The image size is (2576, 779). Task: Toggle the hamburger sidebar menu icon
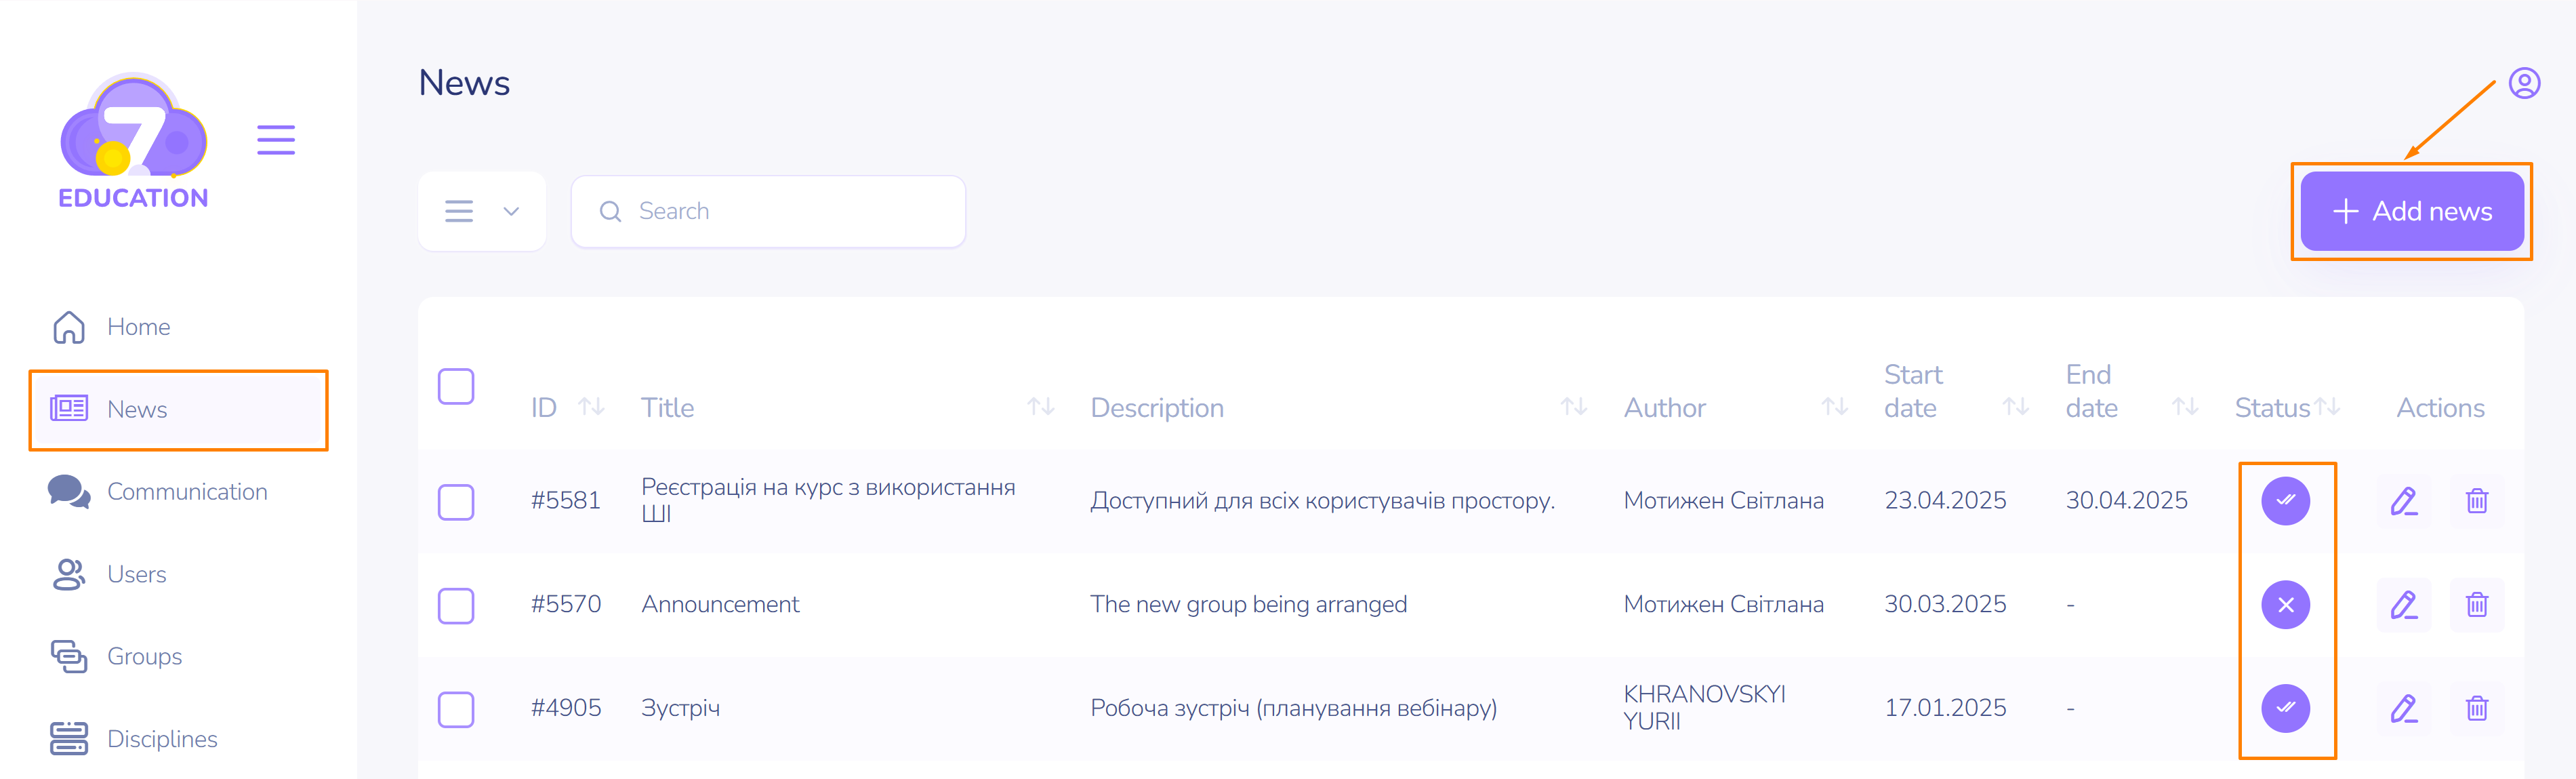click(275, 140)
